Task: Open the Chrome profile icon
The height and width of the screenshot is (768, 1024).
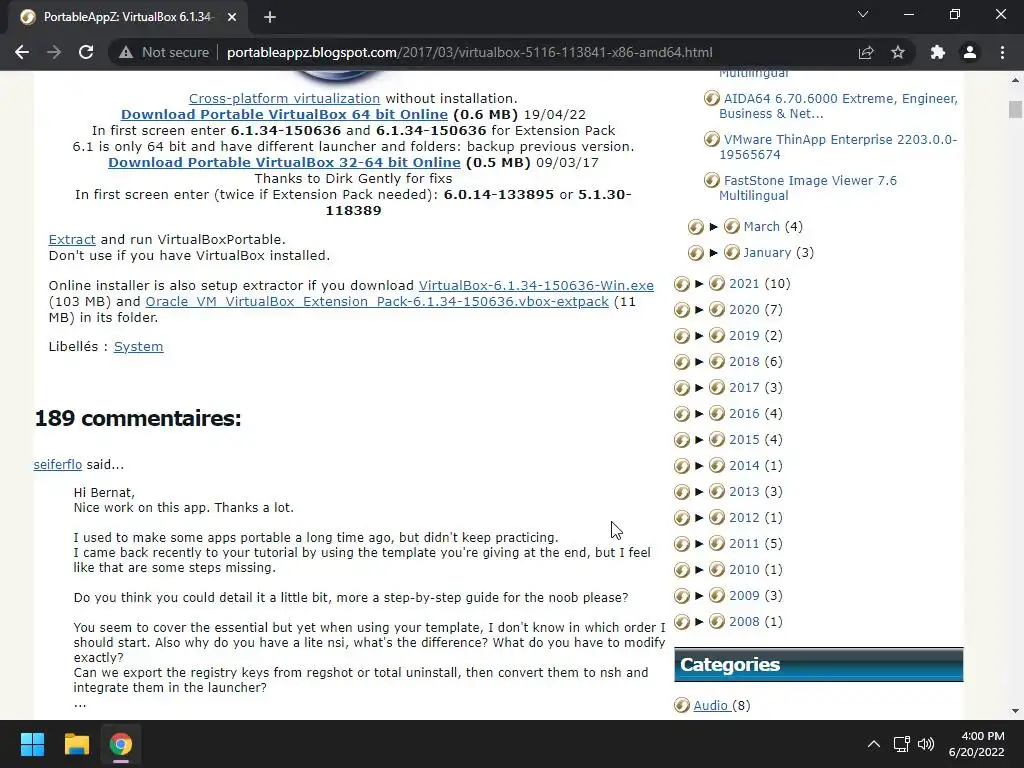Action: (x=970, y=52)
